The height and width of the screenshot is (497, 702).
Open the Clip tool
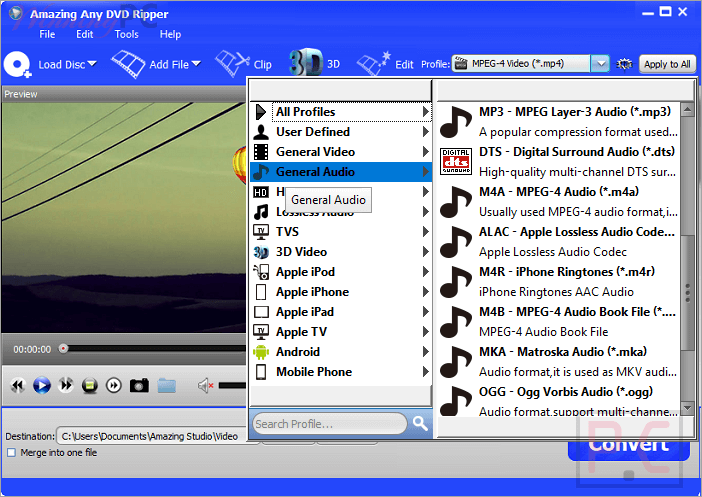pos(244,64)
